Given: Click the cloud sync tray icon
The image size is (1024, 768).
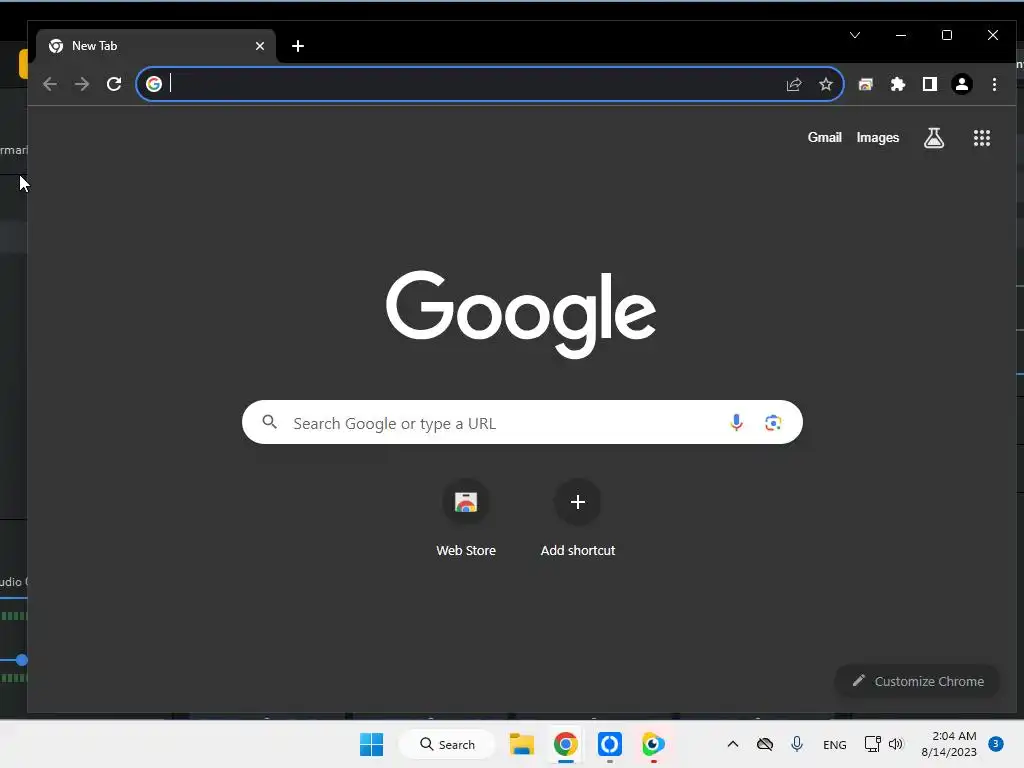Looking at the screenshot, I should click(x=765, y=744).
